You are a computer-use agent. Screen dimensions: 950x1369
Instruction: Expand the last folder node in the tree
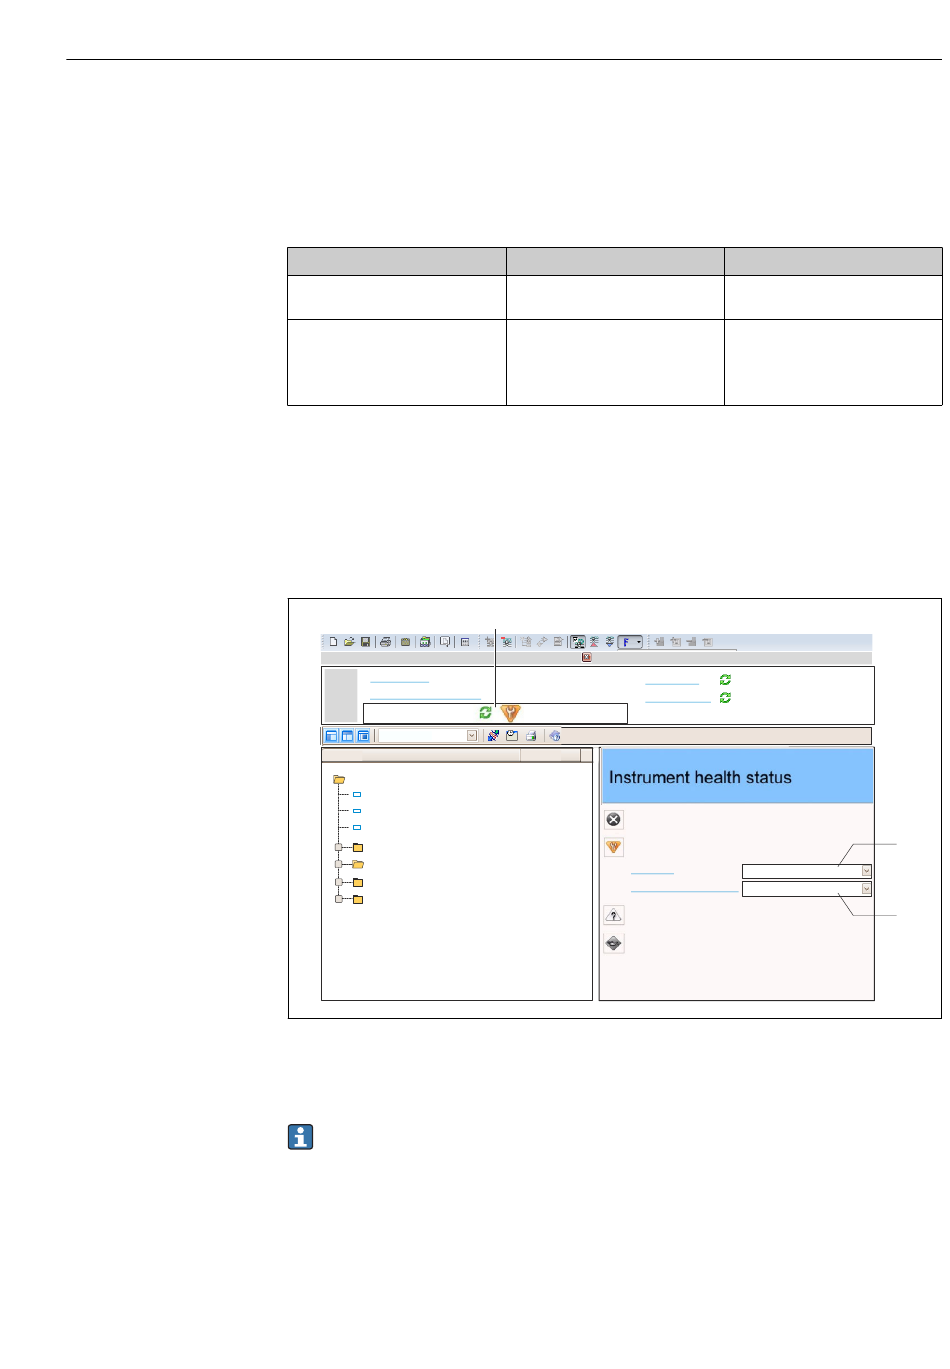tap(339, 899)
